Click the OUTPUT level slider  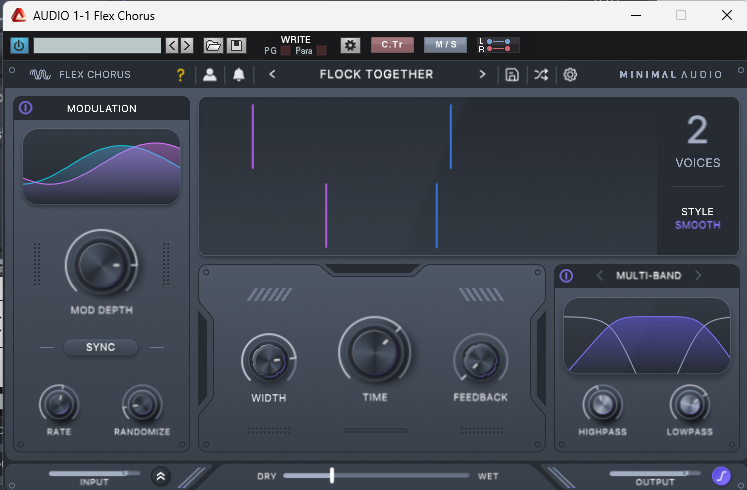[655, 473]
